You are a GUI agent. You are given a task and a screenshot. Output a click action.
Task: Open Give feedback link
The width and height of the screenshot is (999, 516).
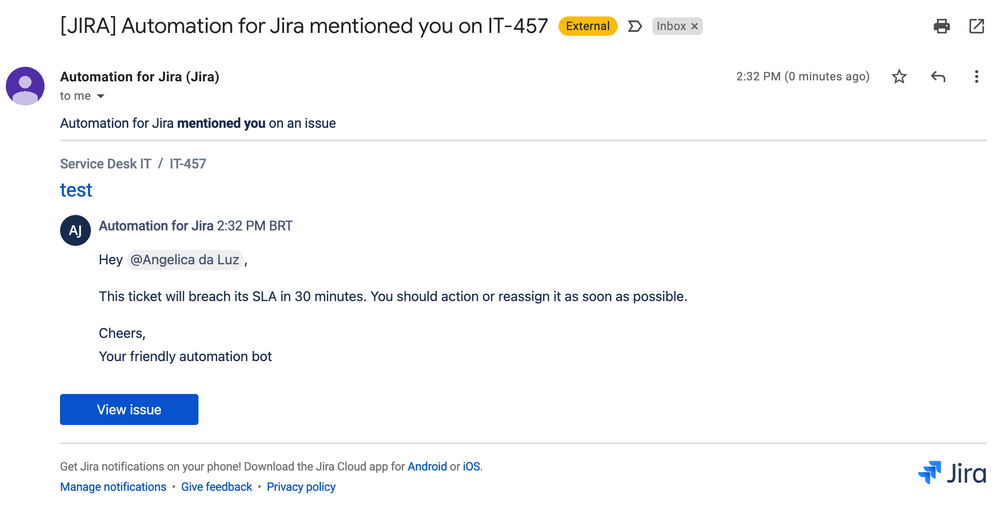pos(217,487)
